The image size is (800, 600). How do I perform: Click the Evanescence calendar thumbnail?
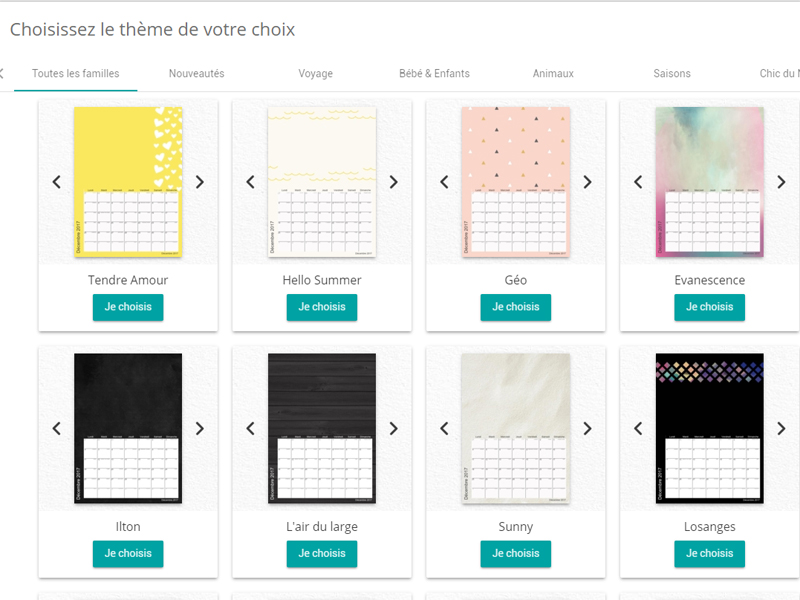pos(710,182)
